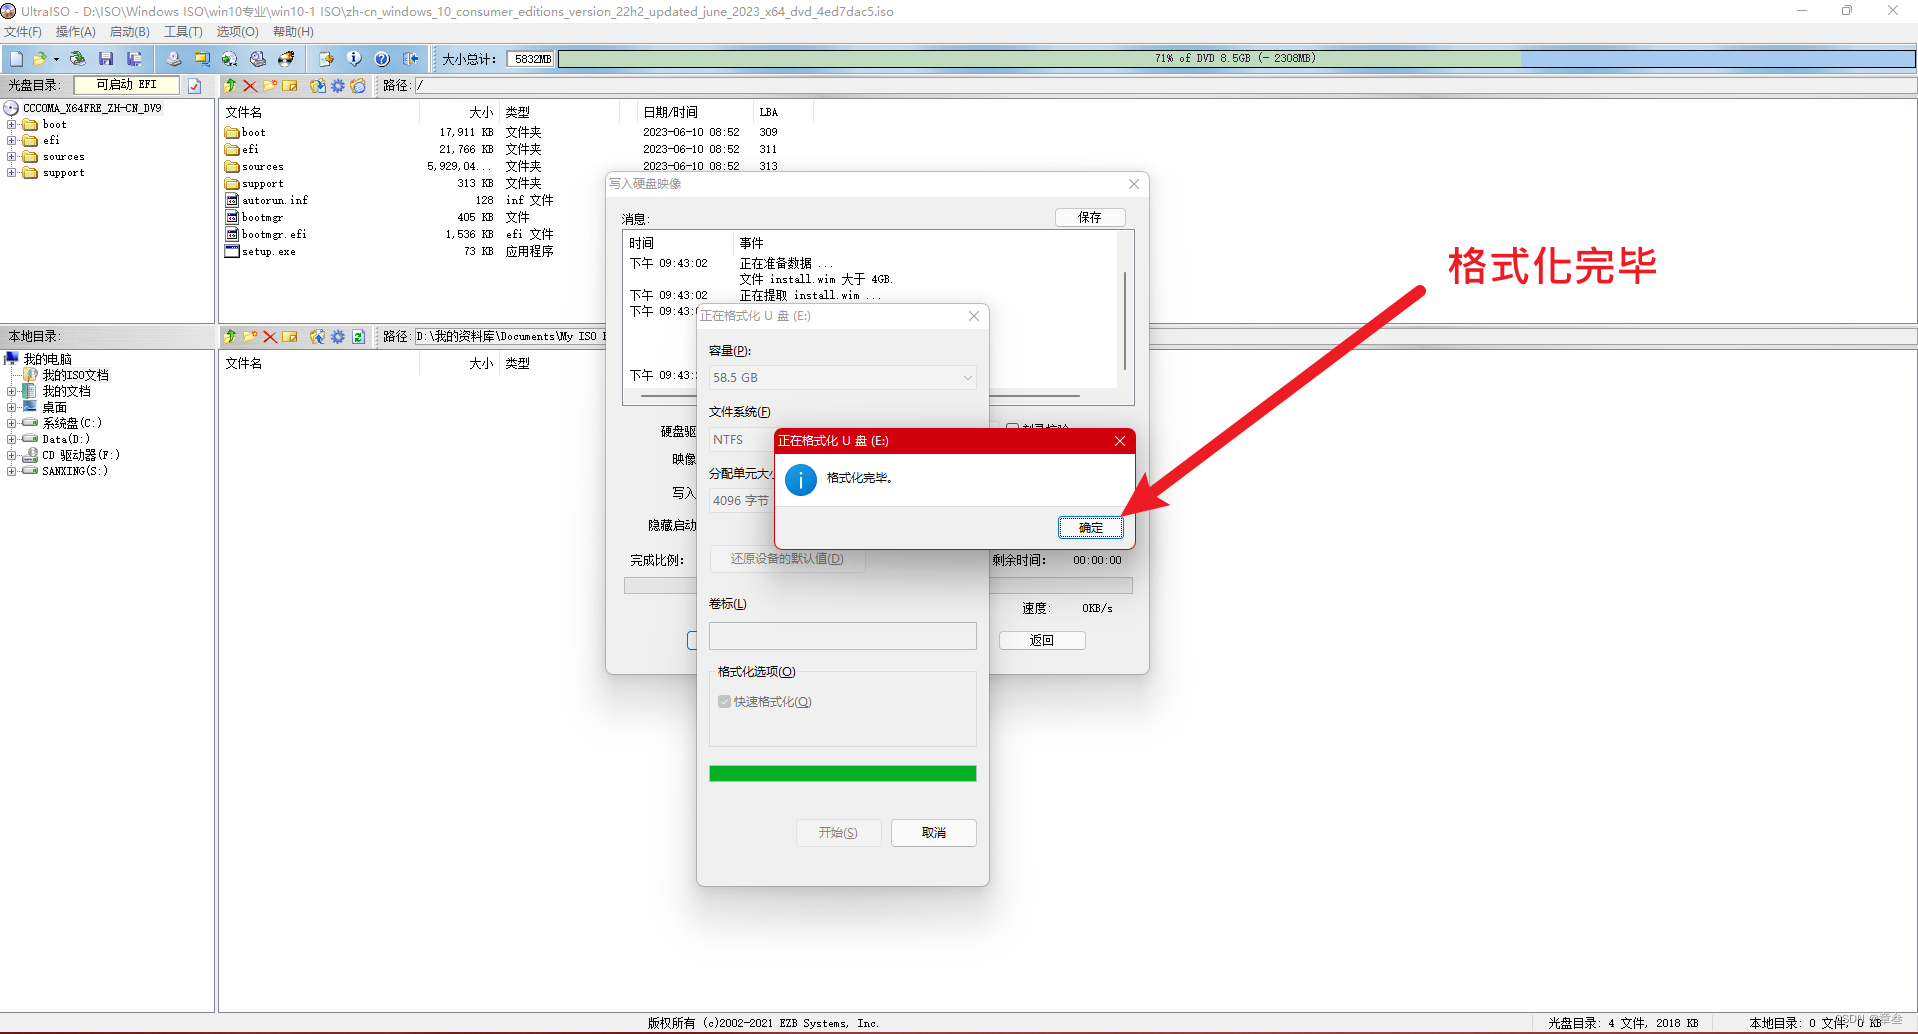This screenshot has height=1034, width=1918.
Task: Click the Save floppy disk icon
Action: [x=106, y=59]
